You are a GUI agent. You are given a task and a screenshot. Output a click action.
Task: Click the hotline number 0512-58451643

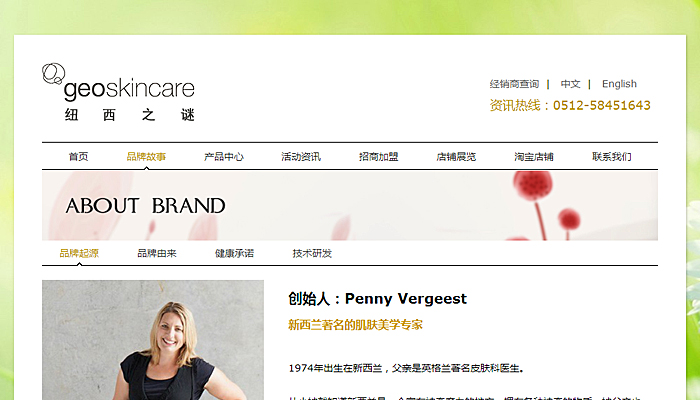pyautogui.click(x=601, y=105)
